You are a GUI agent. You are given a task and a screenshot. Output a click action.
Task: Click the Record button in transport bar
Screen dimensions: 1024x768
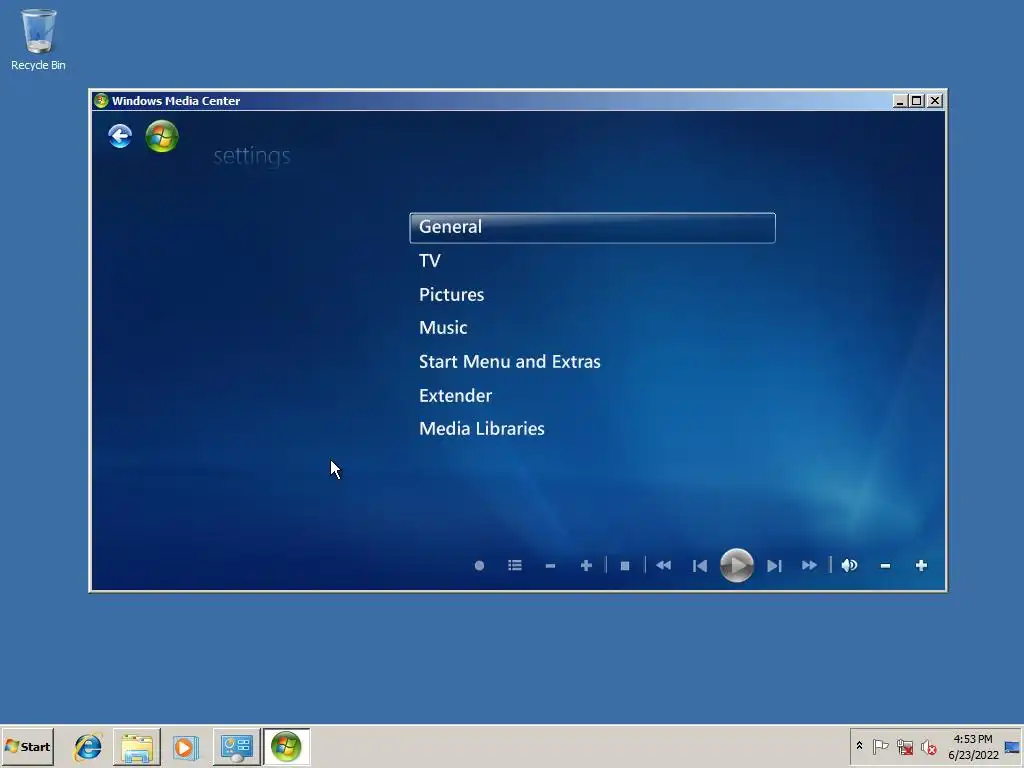point(479,566)
